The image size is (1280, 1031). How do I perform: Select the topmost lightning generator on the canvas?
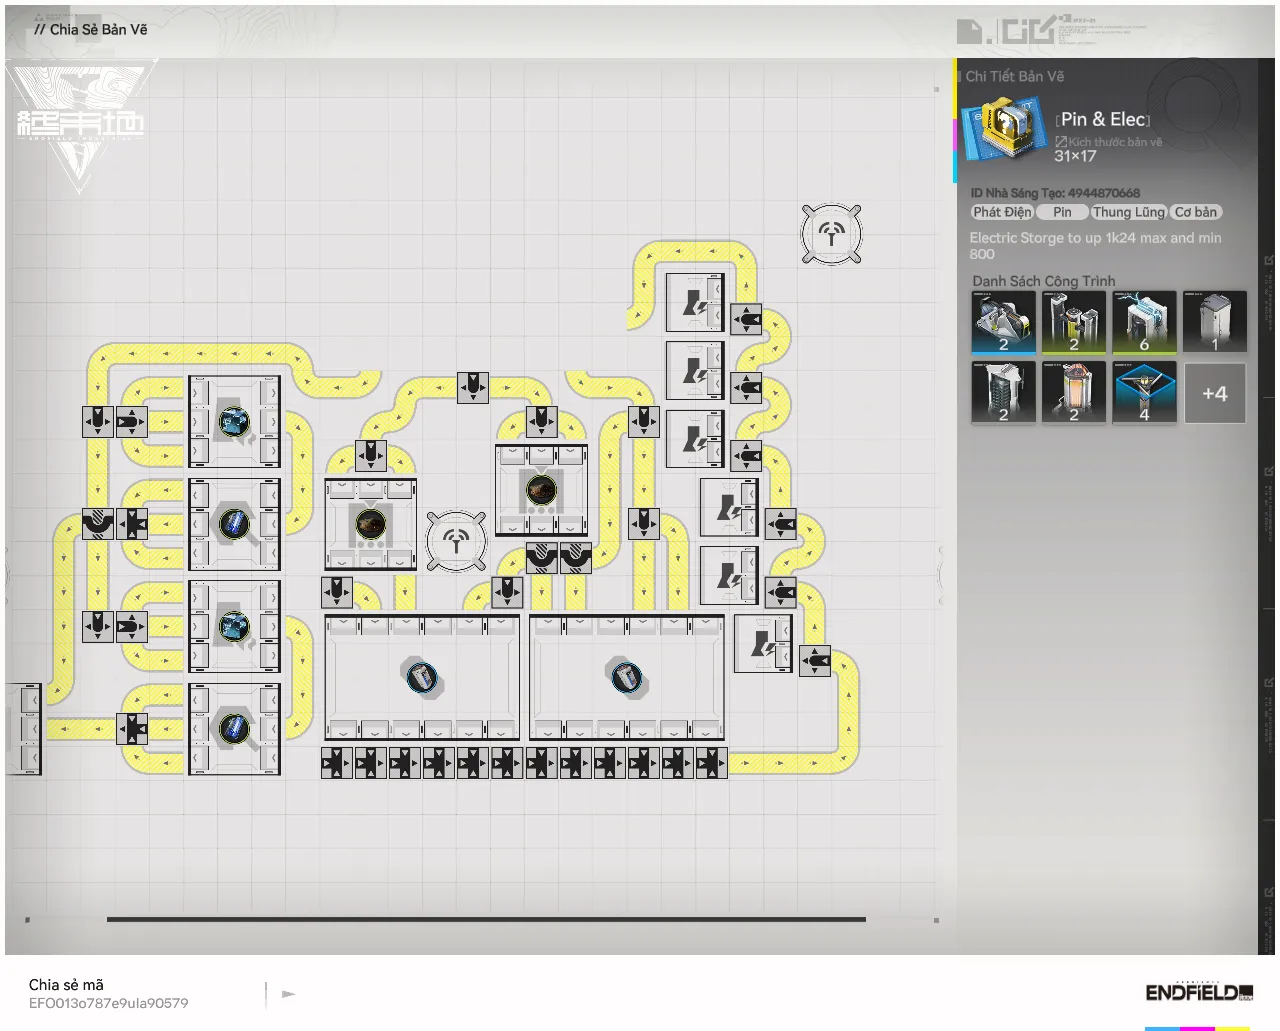coord(695,302)
